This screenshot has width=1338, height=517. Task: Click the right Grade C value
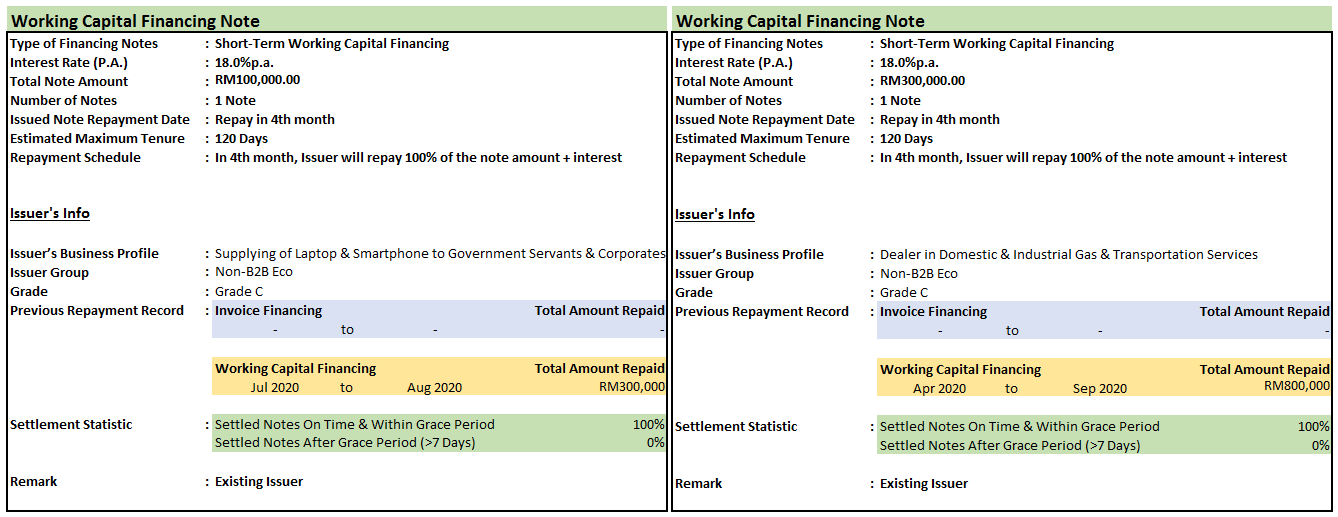pos(904,293)
